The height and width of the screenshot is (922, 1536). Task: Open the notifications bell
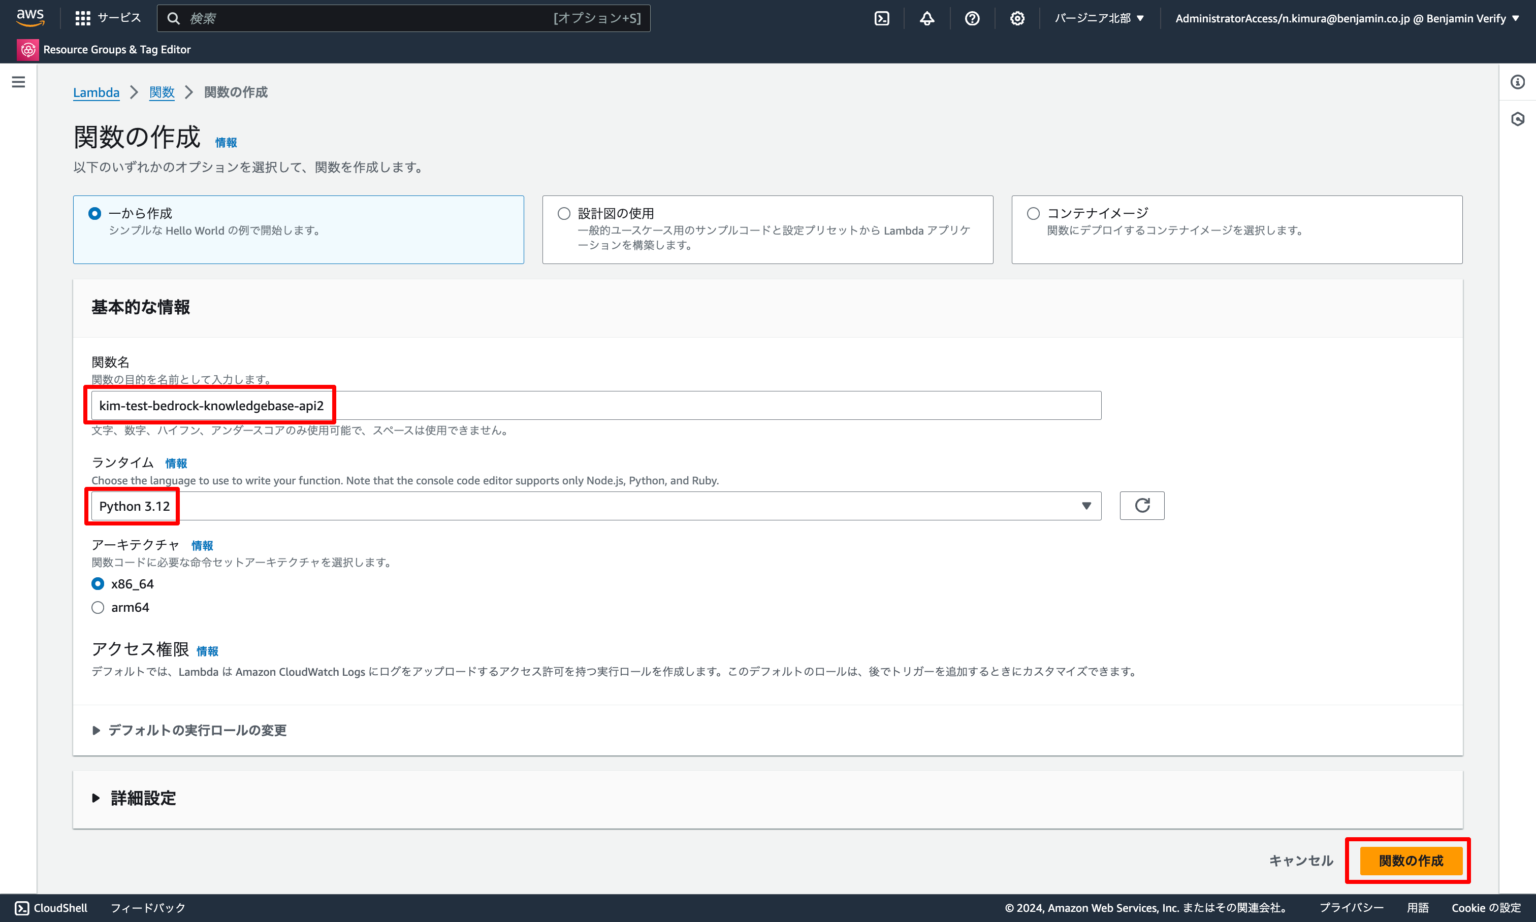click(926, 17)
